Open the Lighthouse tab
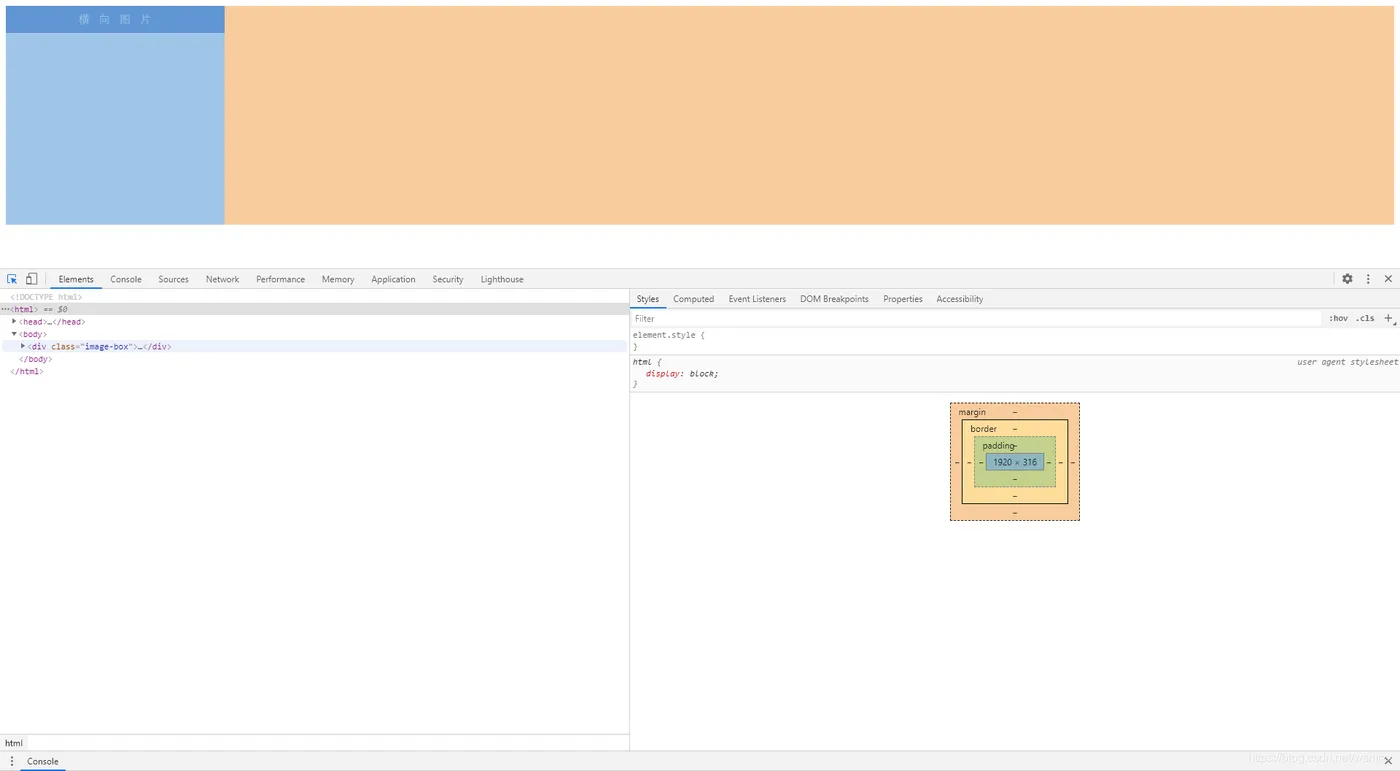Screen dimensions: 1400x771 (x=502, y=279)
